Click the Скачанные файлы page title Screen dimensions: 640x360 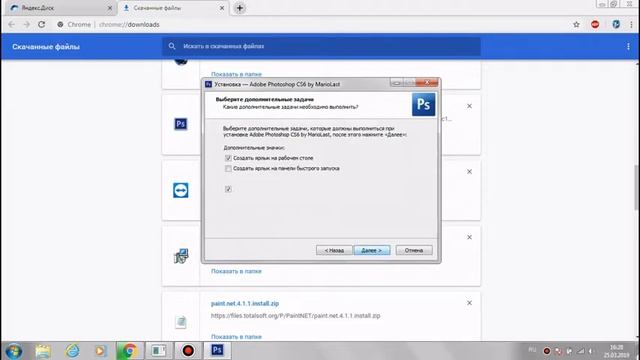click(46, 47)
